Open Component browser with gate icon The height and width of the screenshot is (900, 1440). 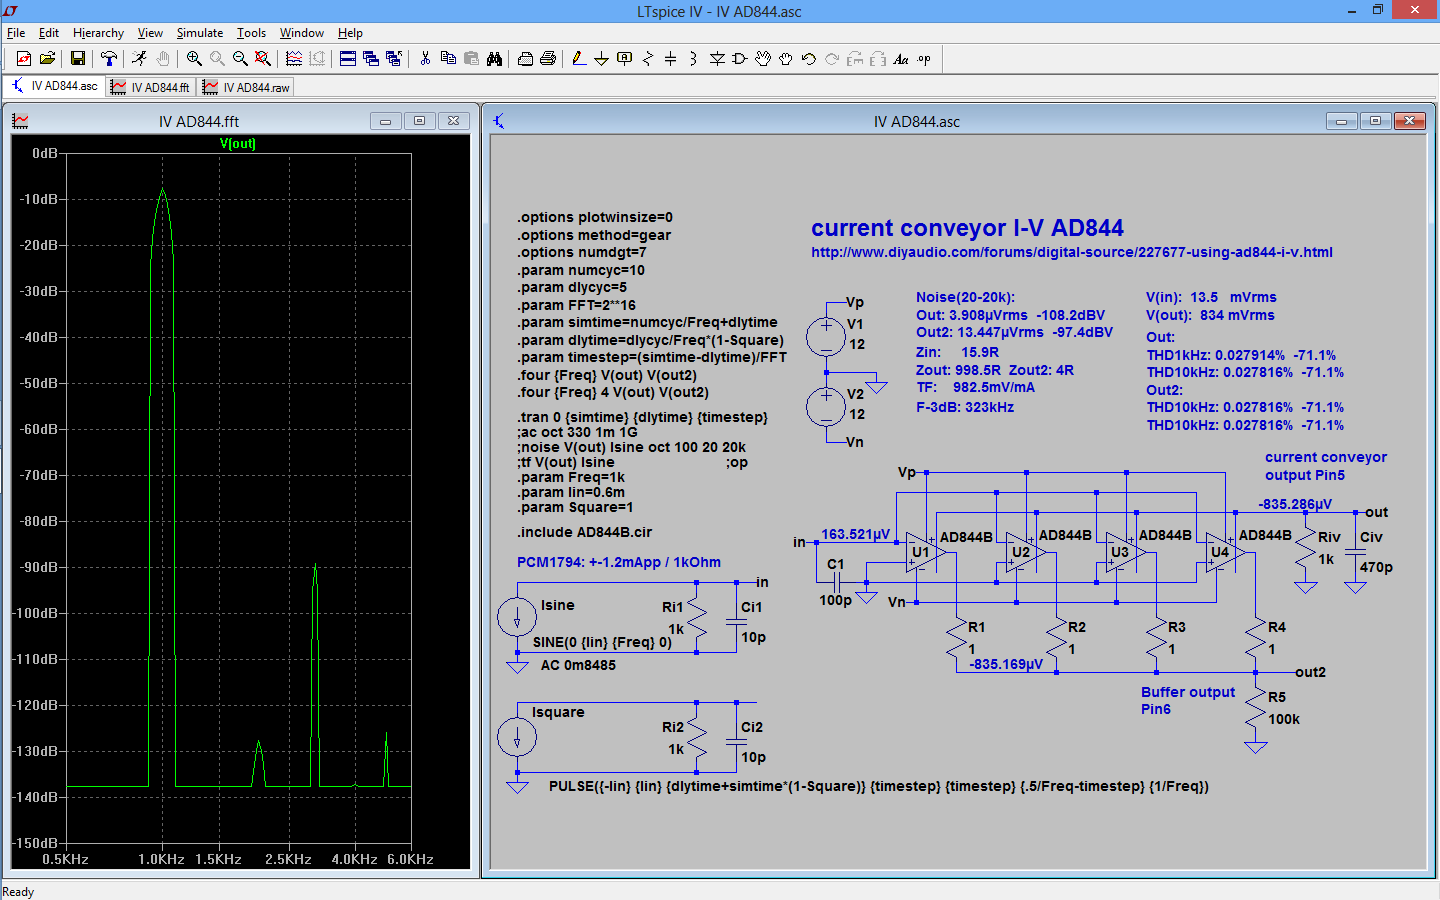tap(740, 59)
